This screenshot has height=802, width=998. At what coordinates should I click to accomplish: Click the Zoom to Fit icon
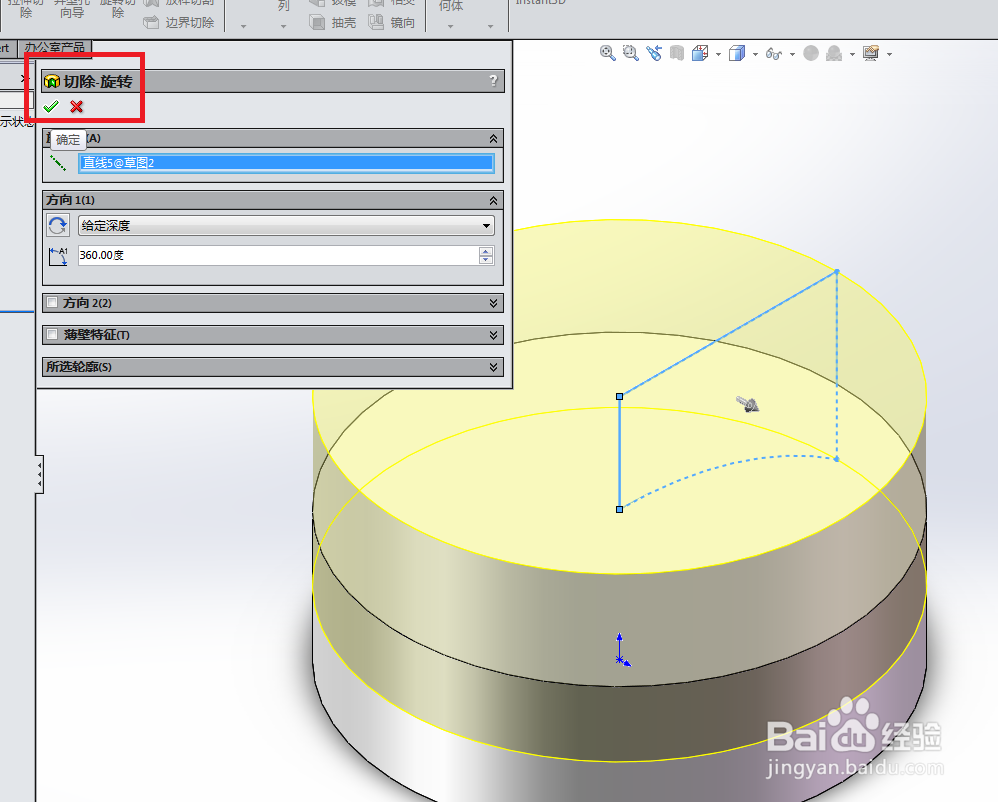608,53
